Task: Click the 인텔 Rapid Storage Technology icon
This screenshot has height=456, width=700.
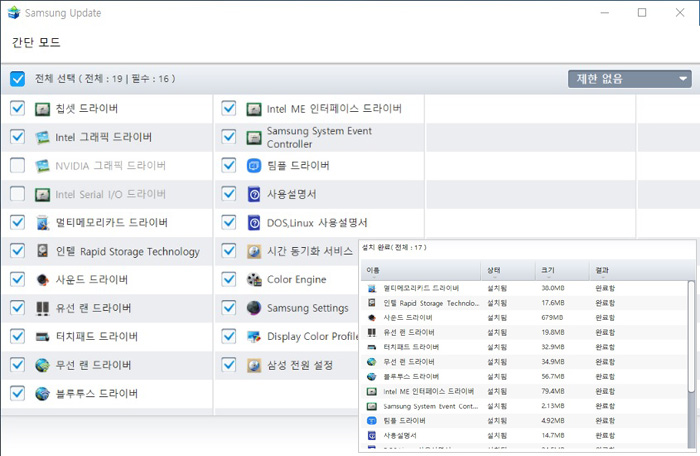Action: [x=42, y=251]
